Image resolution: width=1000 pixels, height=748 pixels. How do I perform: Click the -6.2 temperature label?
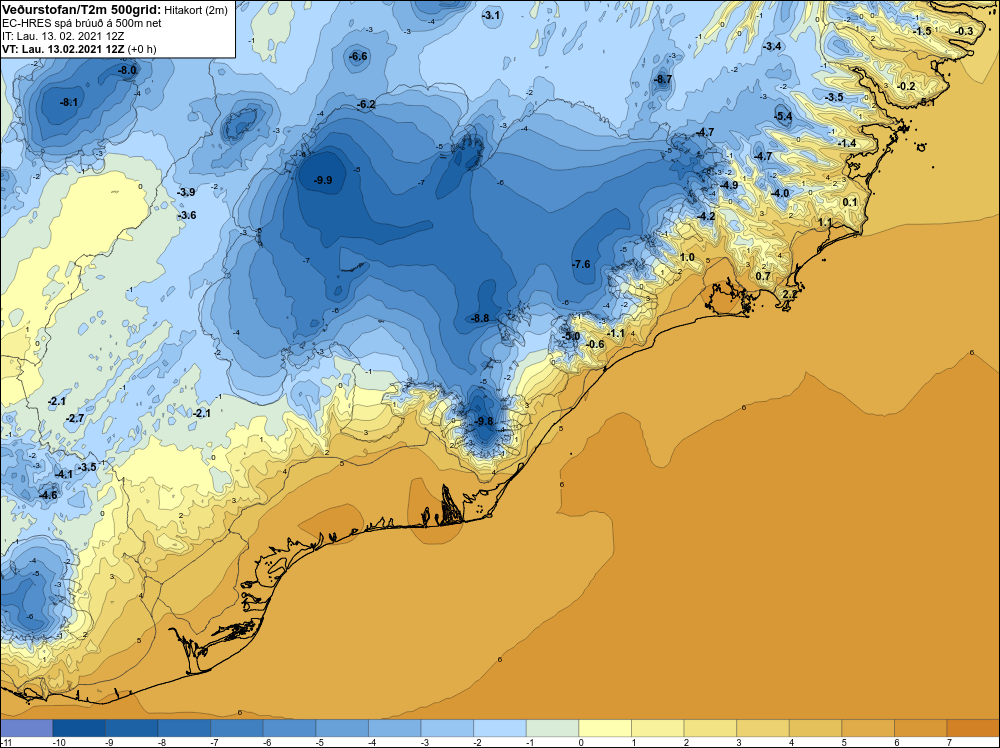click(366, 105)
